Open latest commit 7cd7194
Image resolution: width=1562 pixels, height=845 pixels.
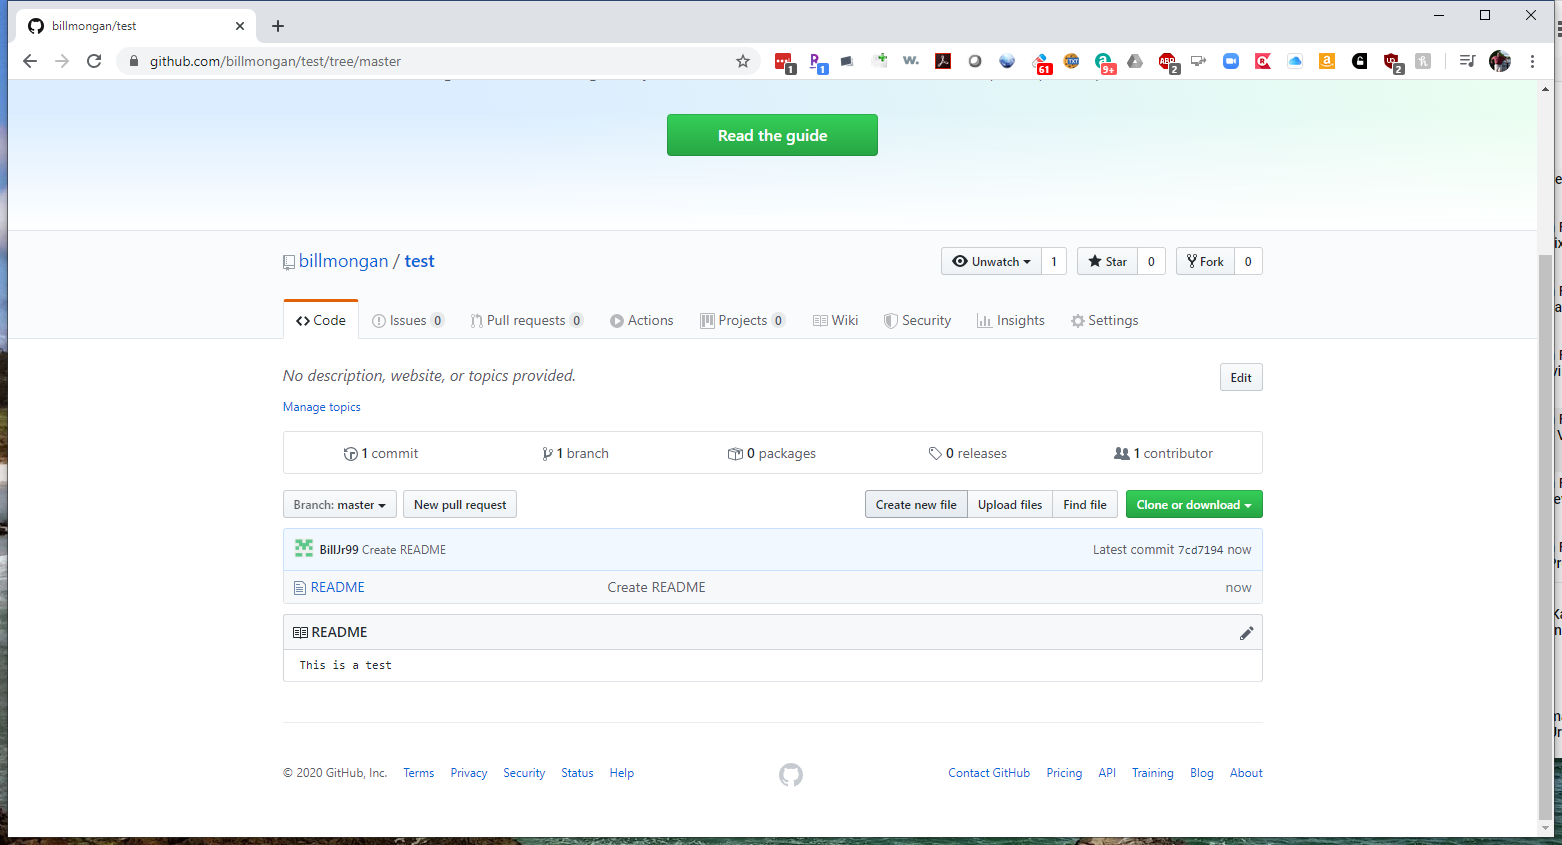pyautogui.click(x=1200, y=550)
